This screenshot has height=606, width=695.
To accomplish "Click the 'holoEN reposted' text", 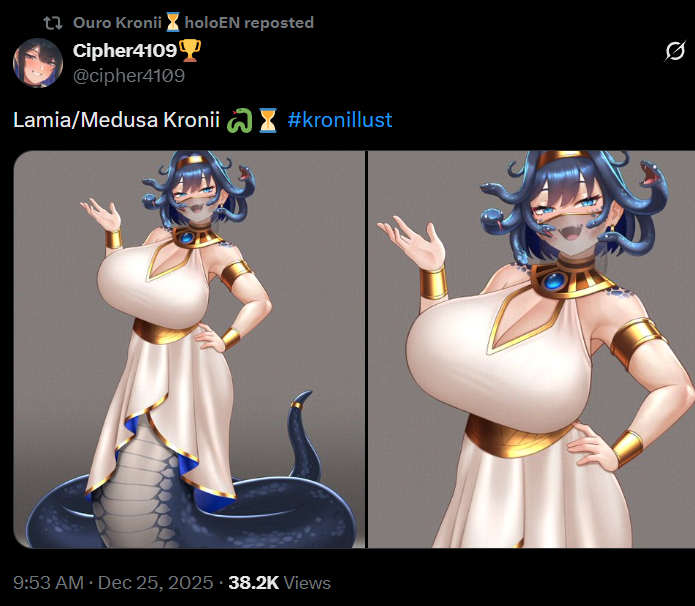I will point(249,23).
